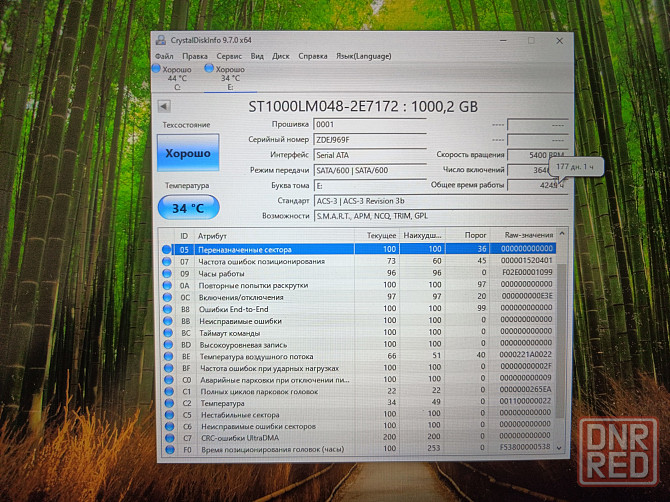Click status dot of row 07
The width and height of the screenshot is (670, 502).
[x=167, y=261]
